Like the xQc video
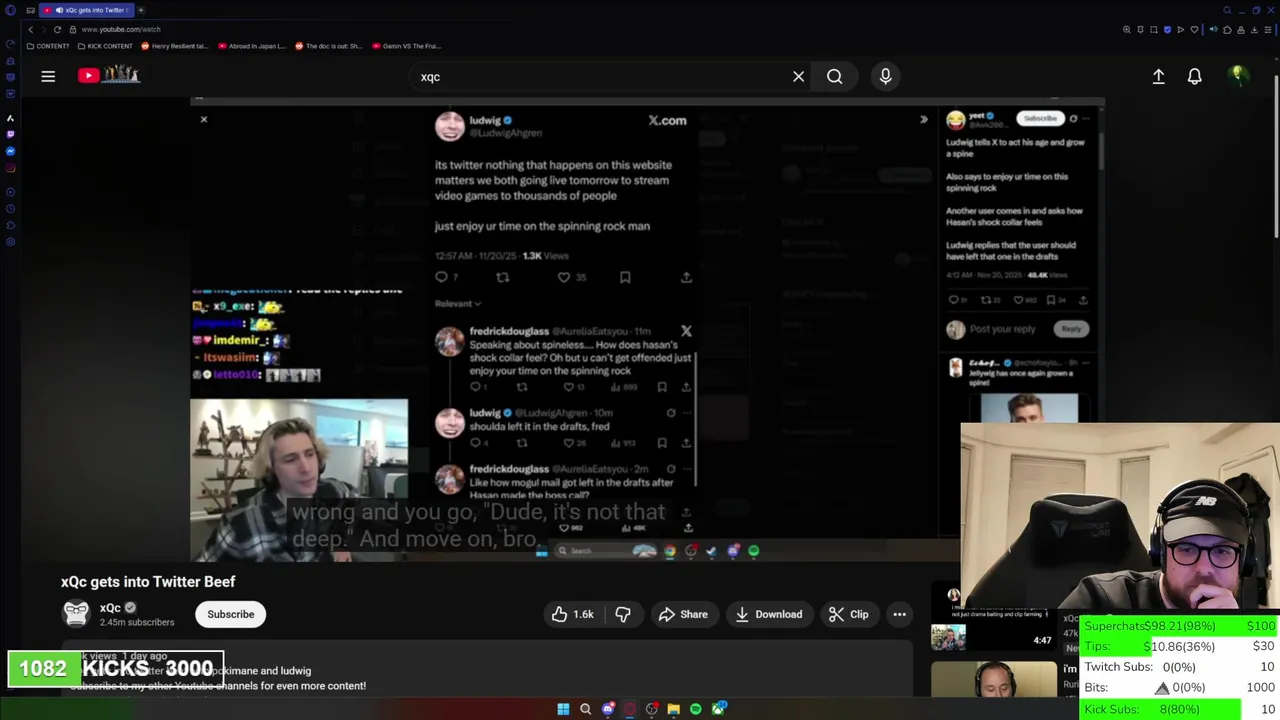This screenshot has width=1280, height=720. point(572,614)
